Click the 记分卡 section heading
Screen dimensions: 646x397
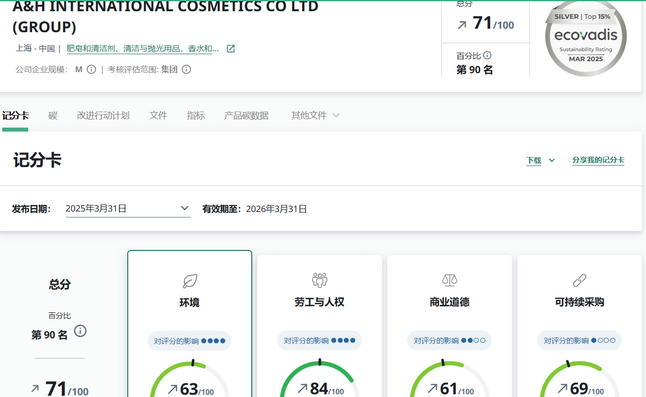(x=37, y=160)
